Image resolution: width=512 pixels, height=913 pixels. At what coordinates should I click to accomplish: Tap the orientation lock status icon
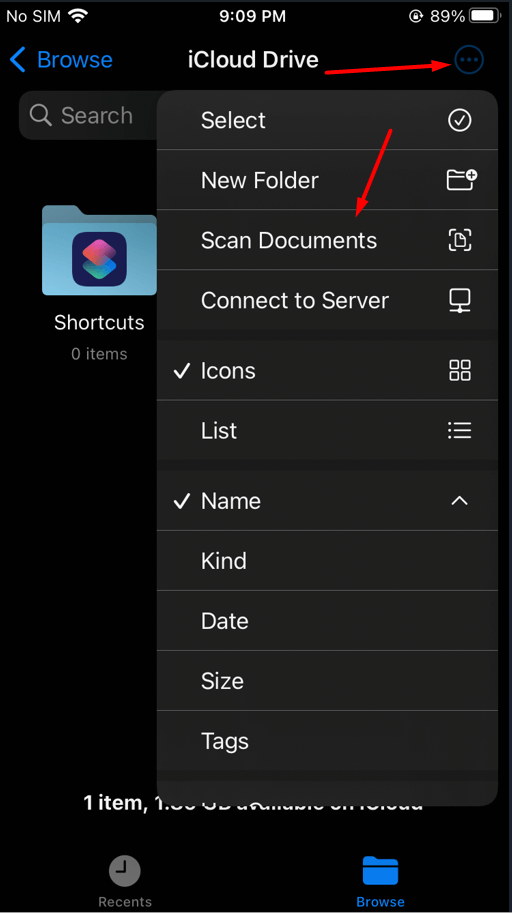[x=416, y=16]
